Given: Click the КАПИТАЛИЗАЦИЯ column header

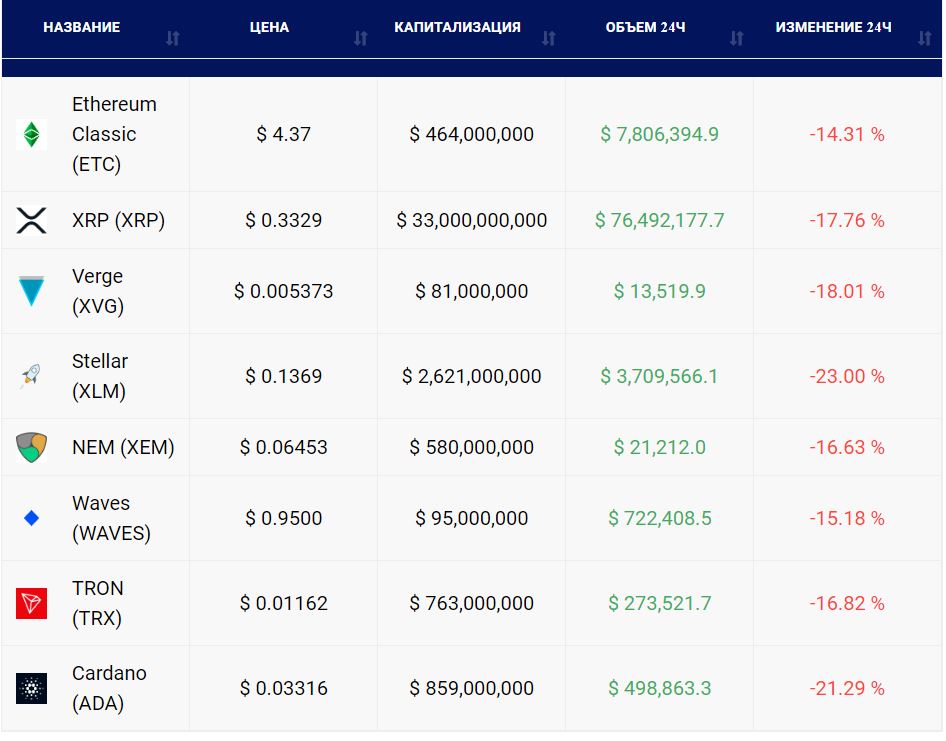Looking at the screenshot, I should pyautogui.click(x=457, y=27).
